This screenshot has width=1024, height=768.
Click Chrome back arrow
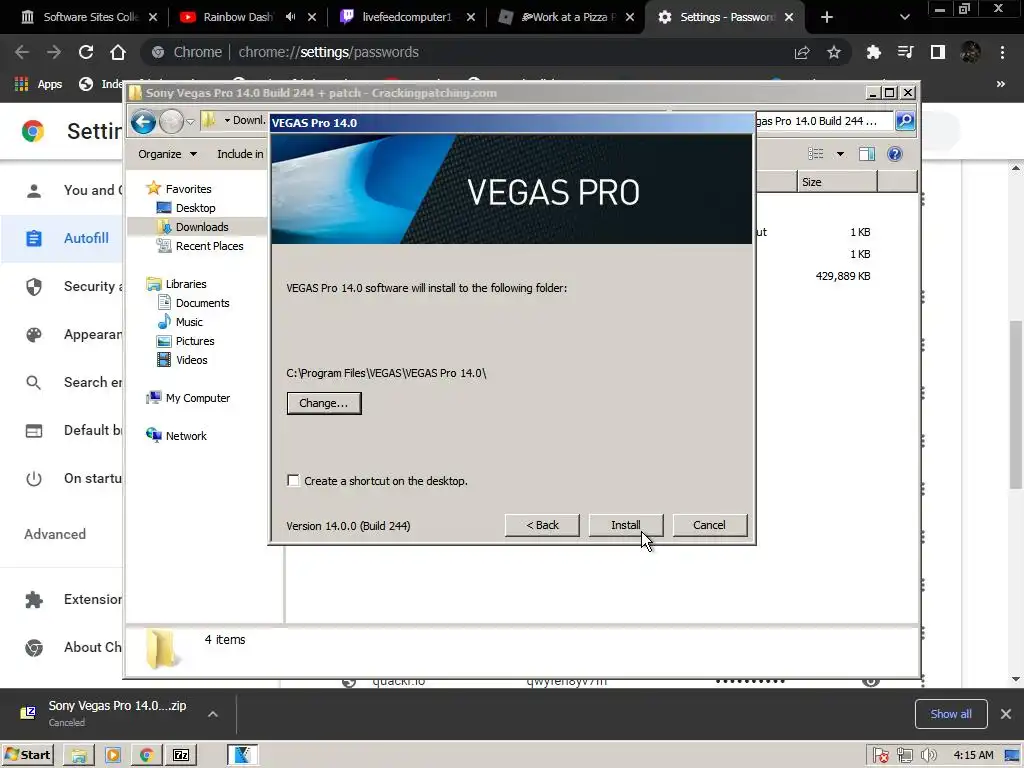click(22, 52)
